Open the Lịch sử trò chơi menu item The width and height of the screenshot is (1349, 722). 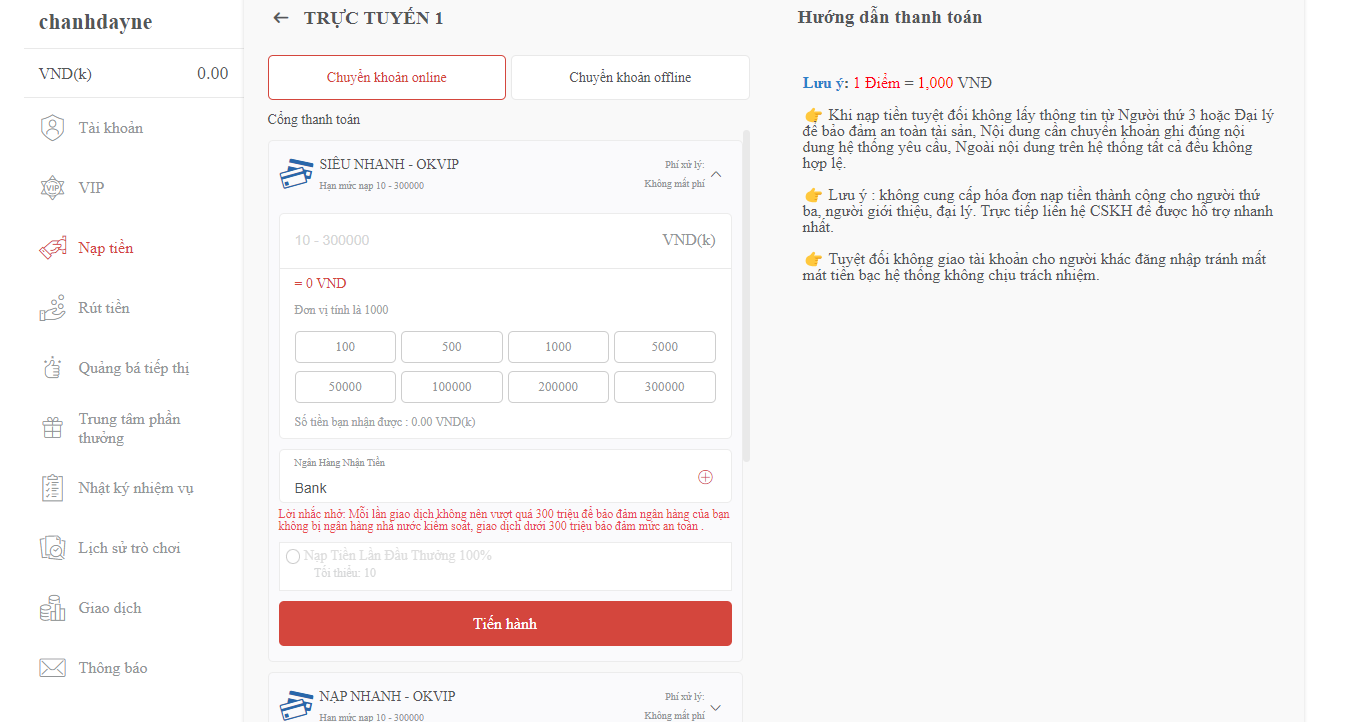pos(133,548)
